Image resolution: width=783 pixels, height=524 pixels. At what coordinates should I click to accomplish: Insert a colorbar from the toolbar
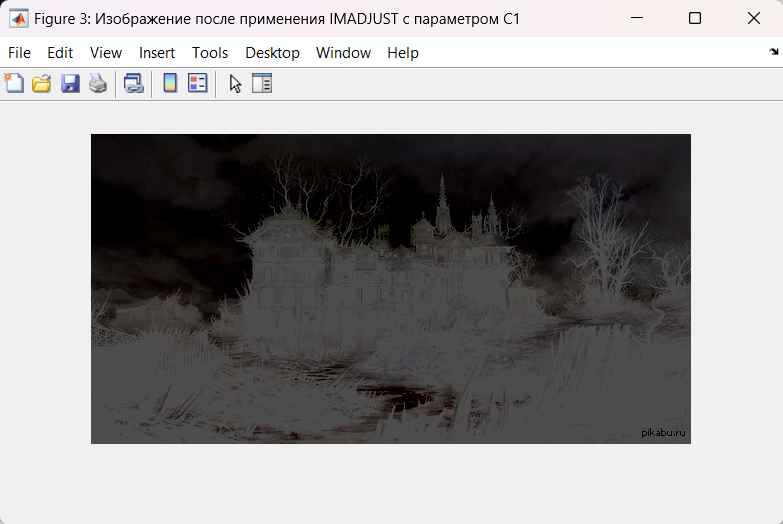pyautogui.click(x=170, y=83)
